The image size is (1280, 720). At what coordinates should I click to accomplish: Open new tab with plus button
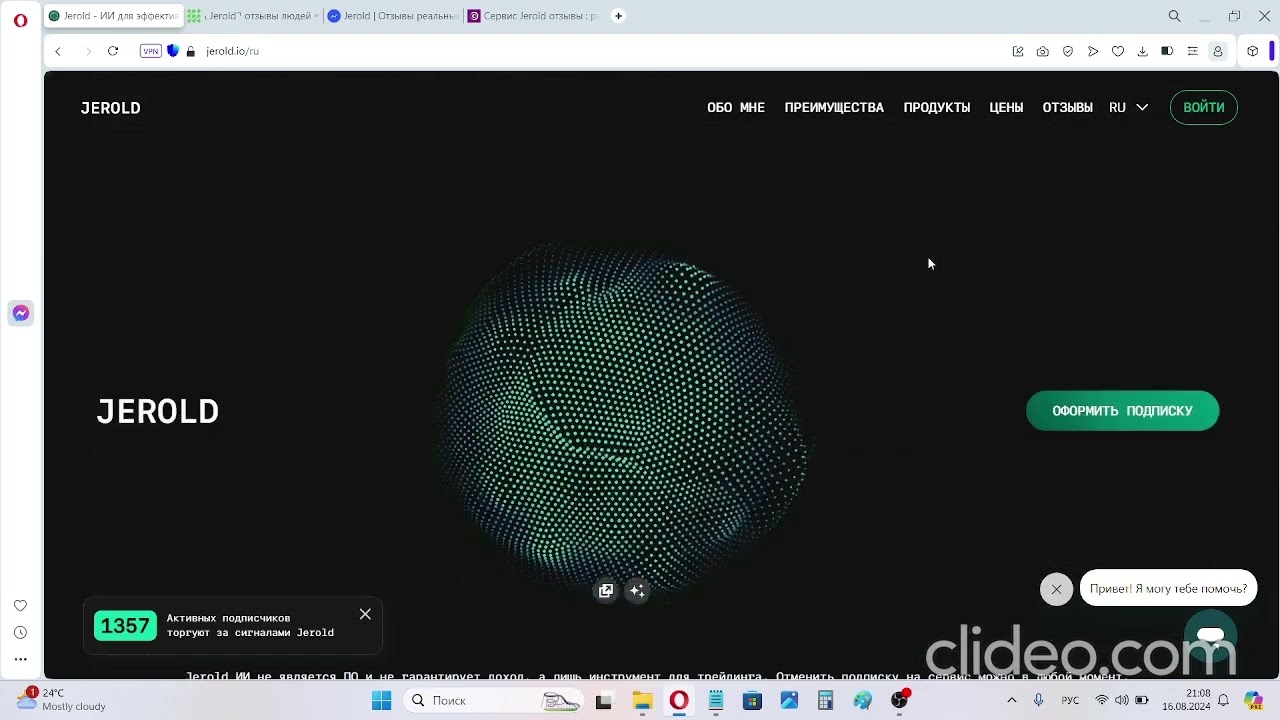coord(618,16)
